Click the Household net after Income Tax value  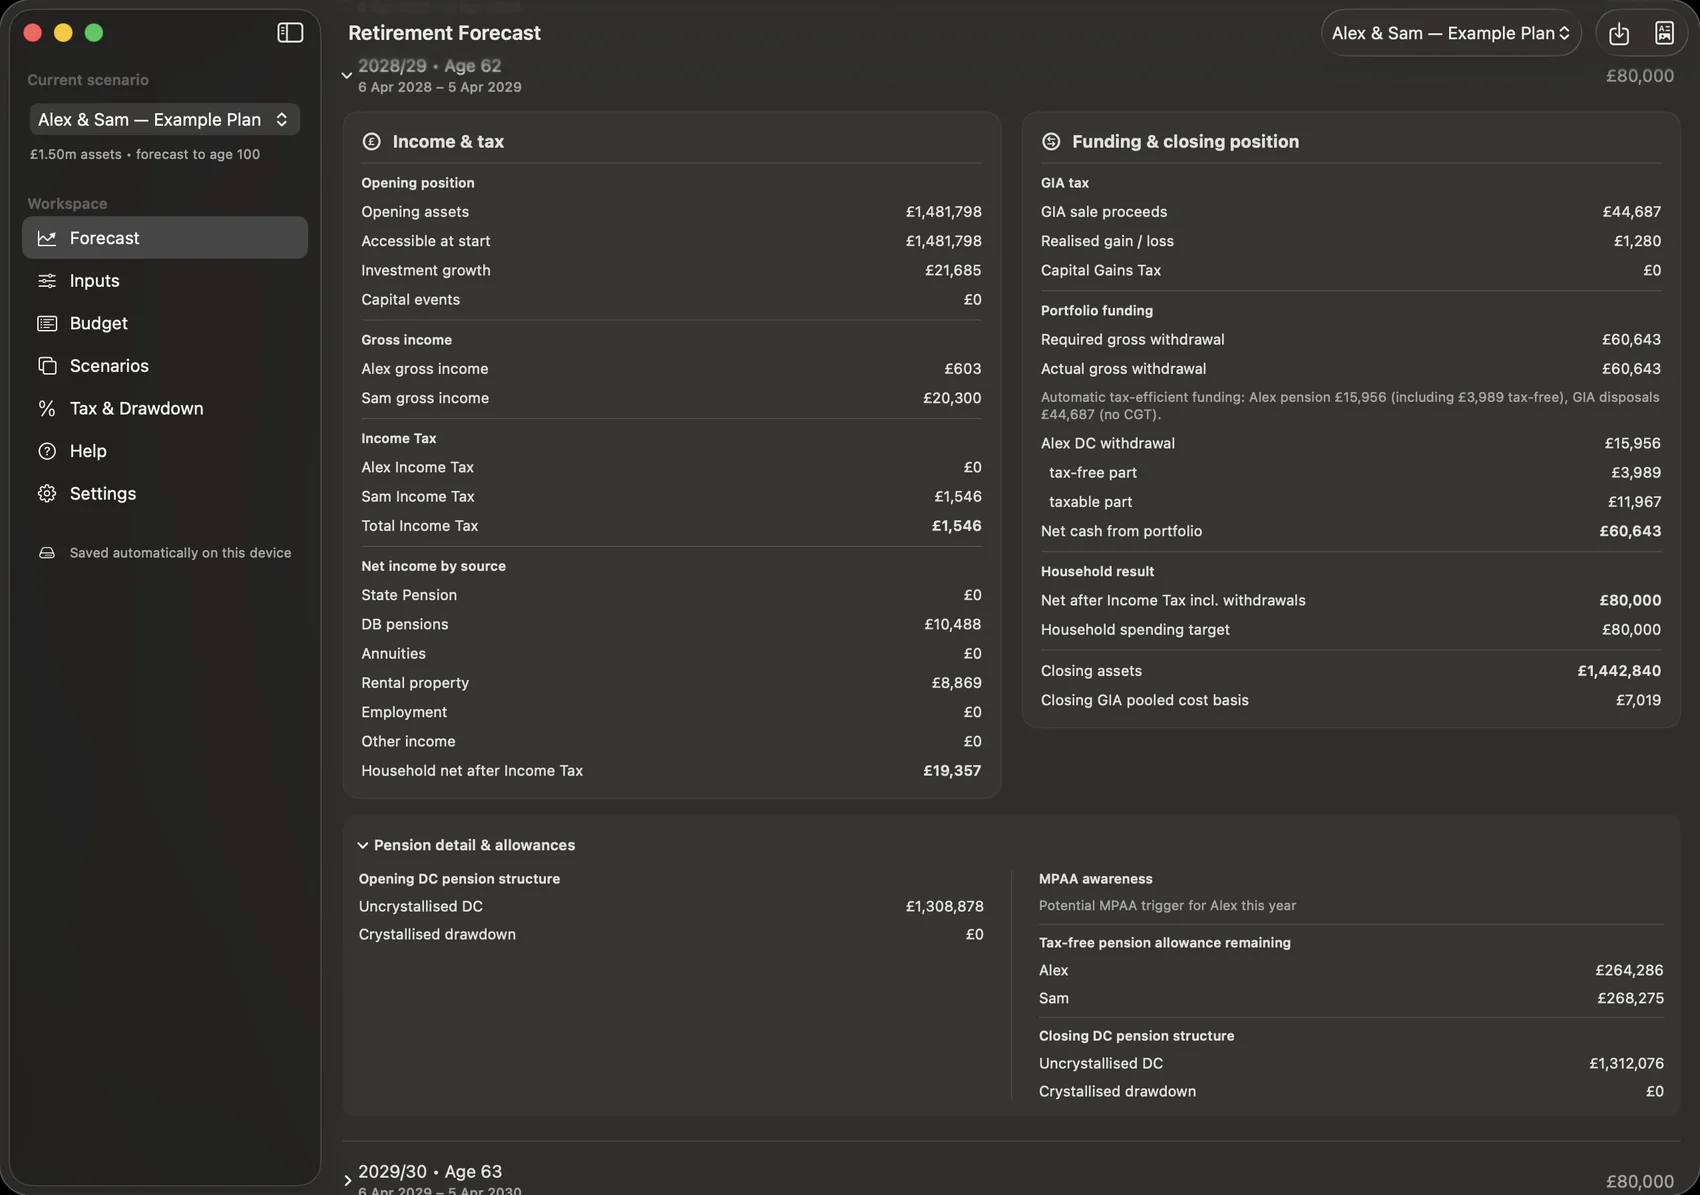click(x=952, y=771)
